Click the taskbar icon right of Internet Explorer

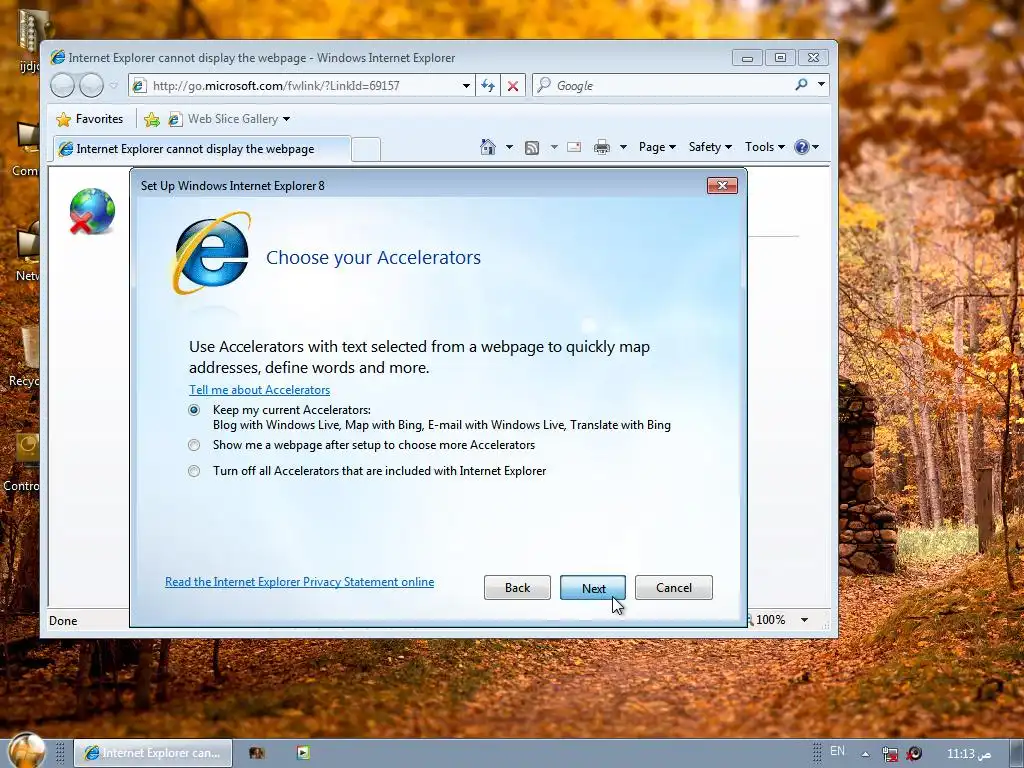pos(257,753)
